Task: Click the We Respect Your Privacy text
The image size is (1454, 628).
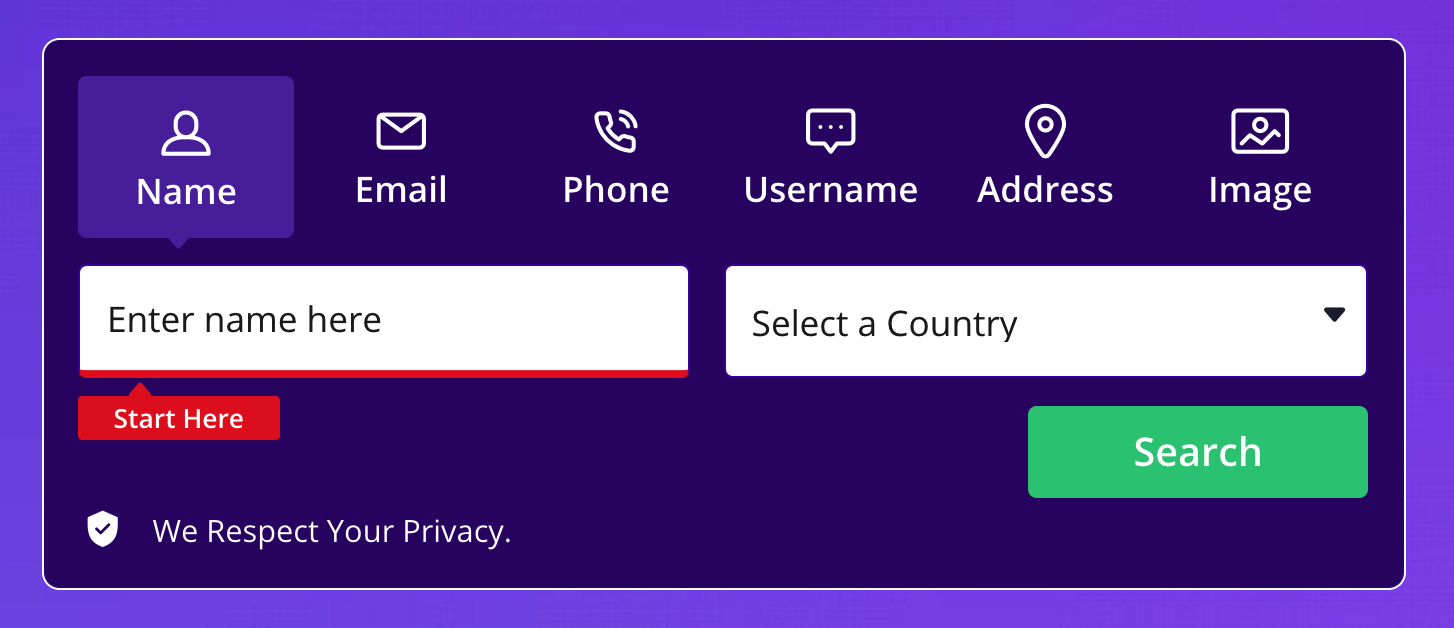Action: tap(332, 531)
